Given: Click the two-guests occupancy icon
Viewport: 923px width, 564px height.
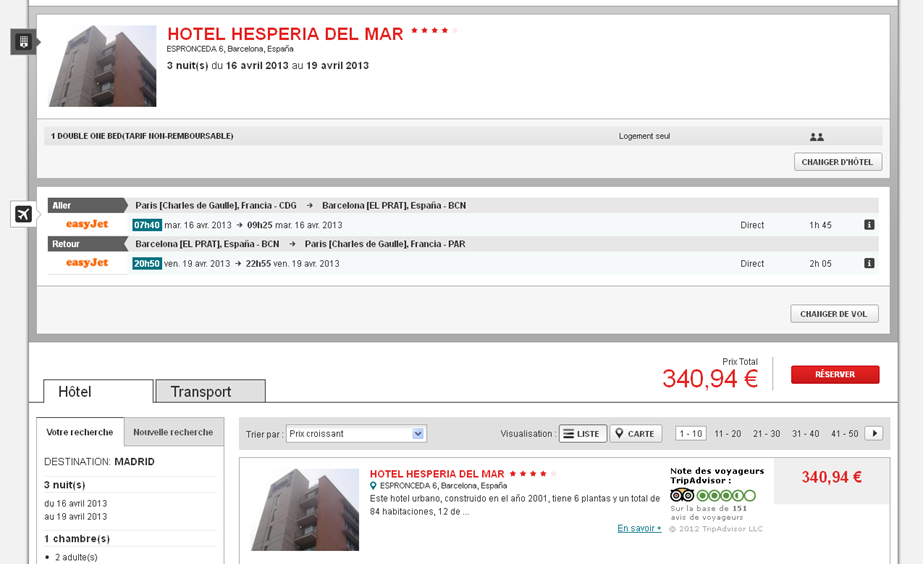Looking at the screenshot, I should pyautogui.click(x=816, y=137).
